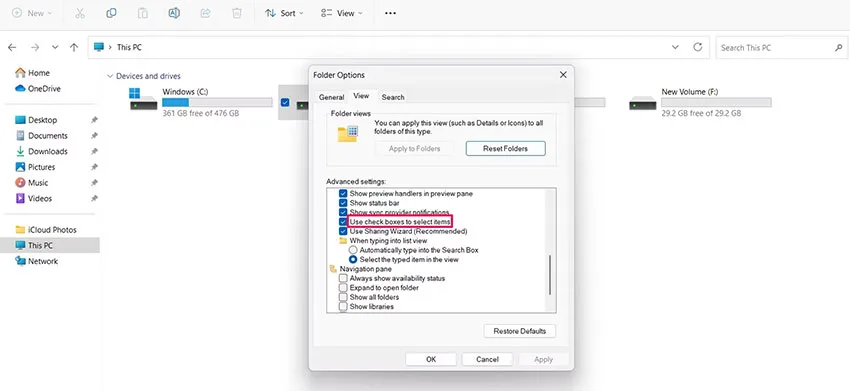The image size is (850, 391).
Task: Toggle Show preview handlers in preview pane
Action: point(343,194)
